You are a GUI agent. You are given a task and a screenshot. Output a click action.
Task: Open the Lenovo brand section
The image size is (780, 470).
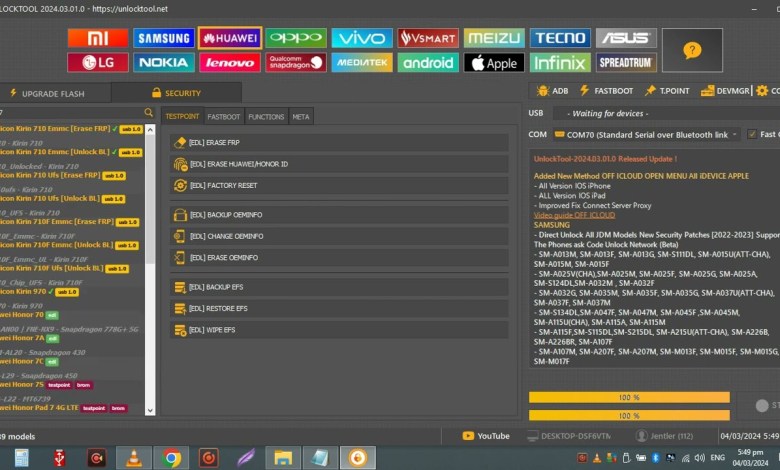click(x=230, y=63)
